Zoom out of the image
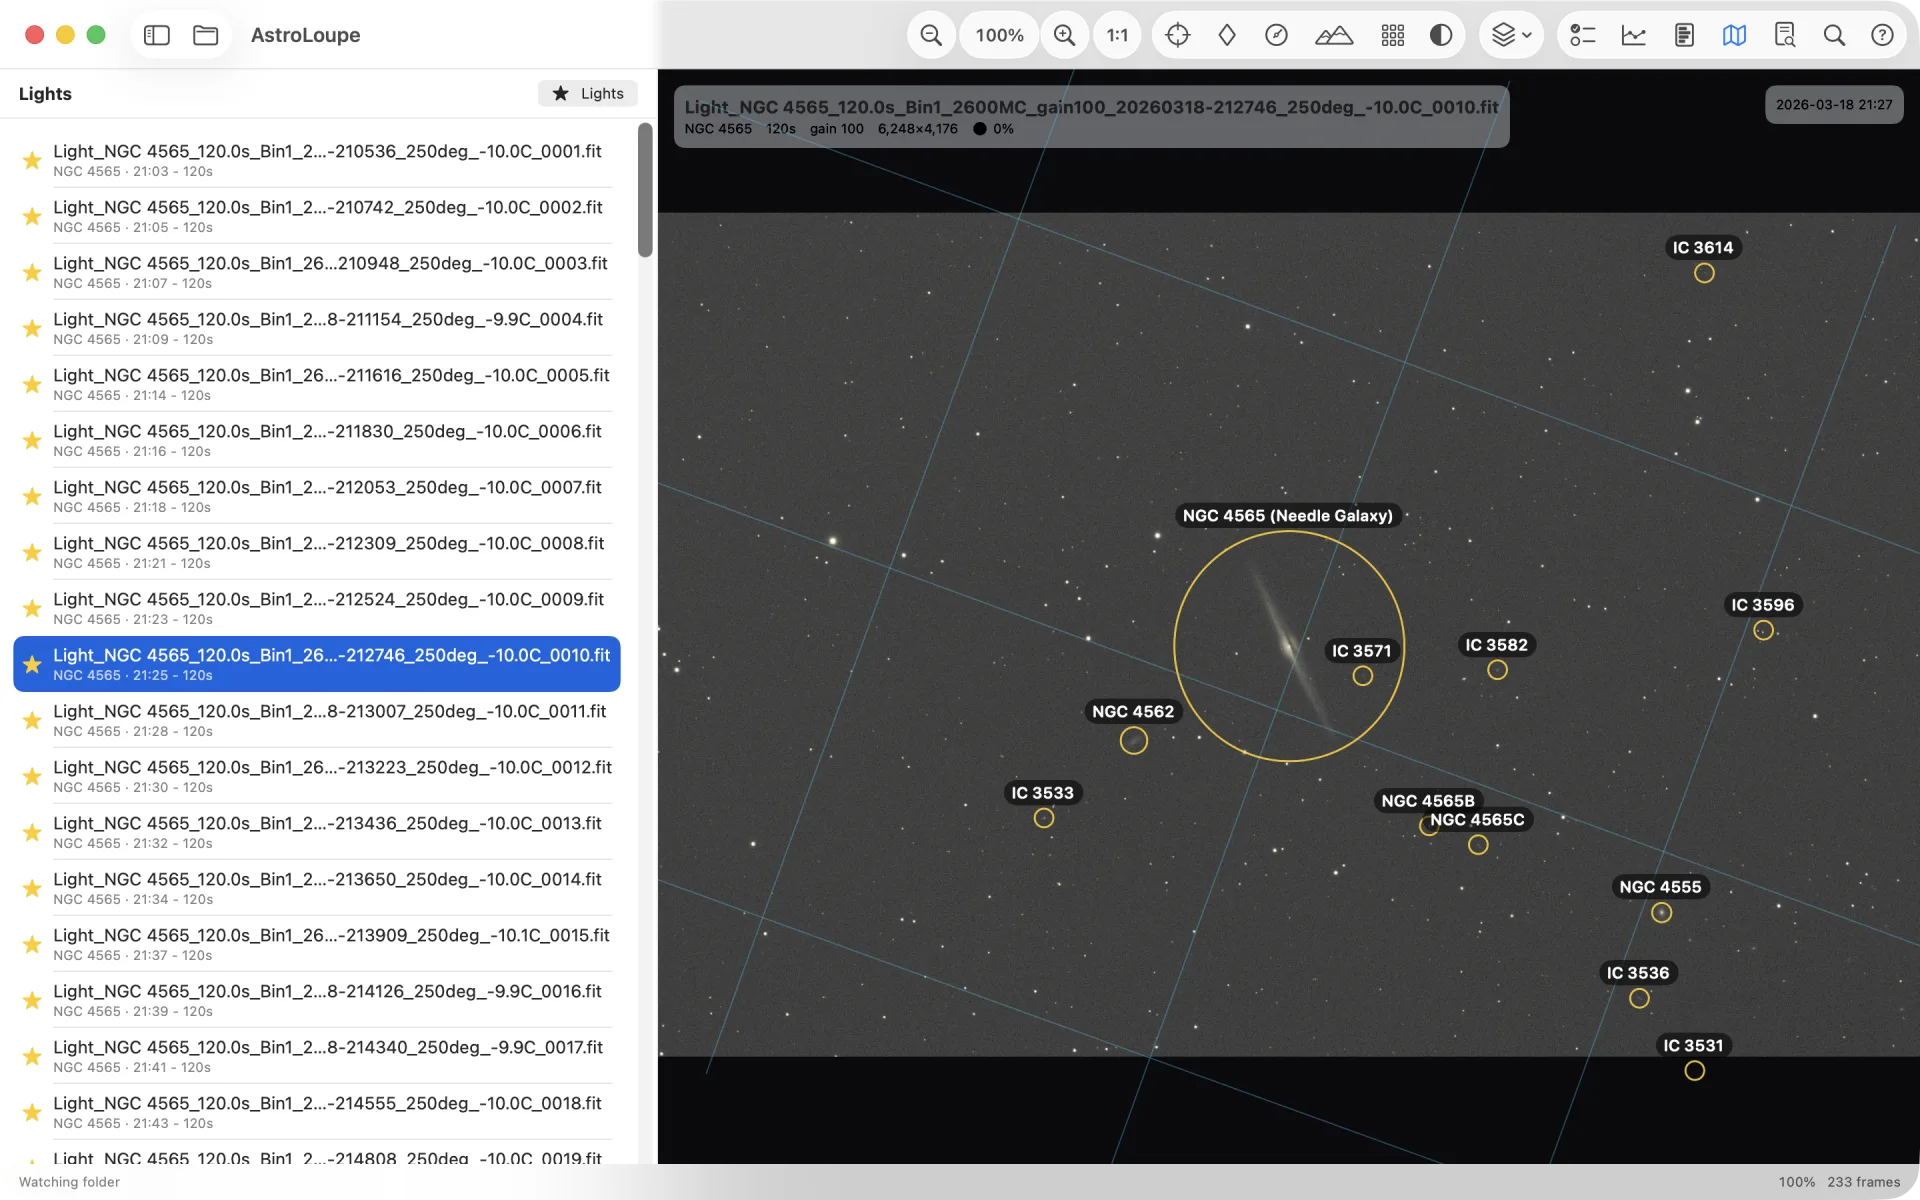The width and height of the screenshot is (1920, 1200). tap(931, 35)
